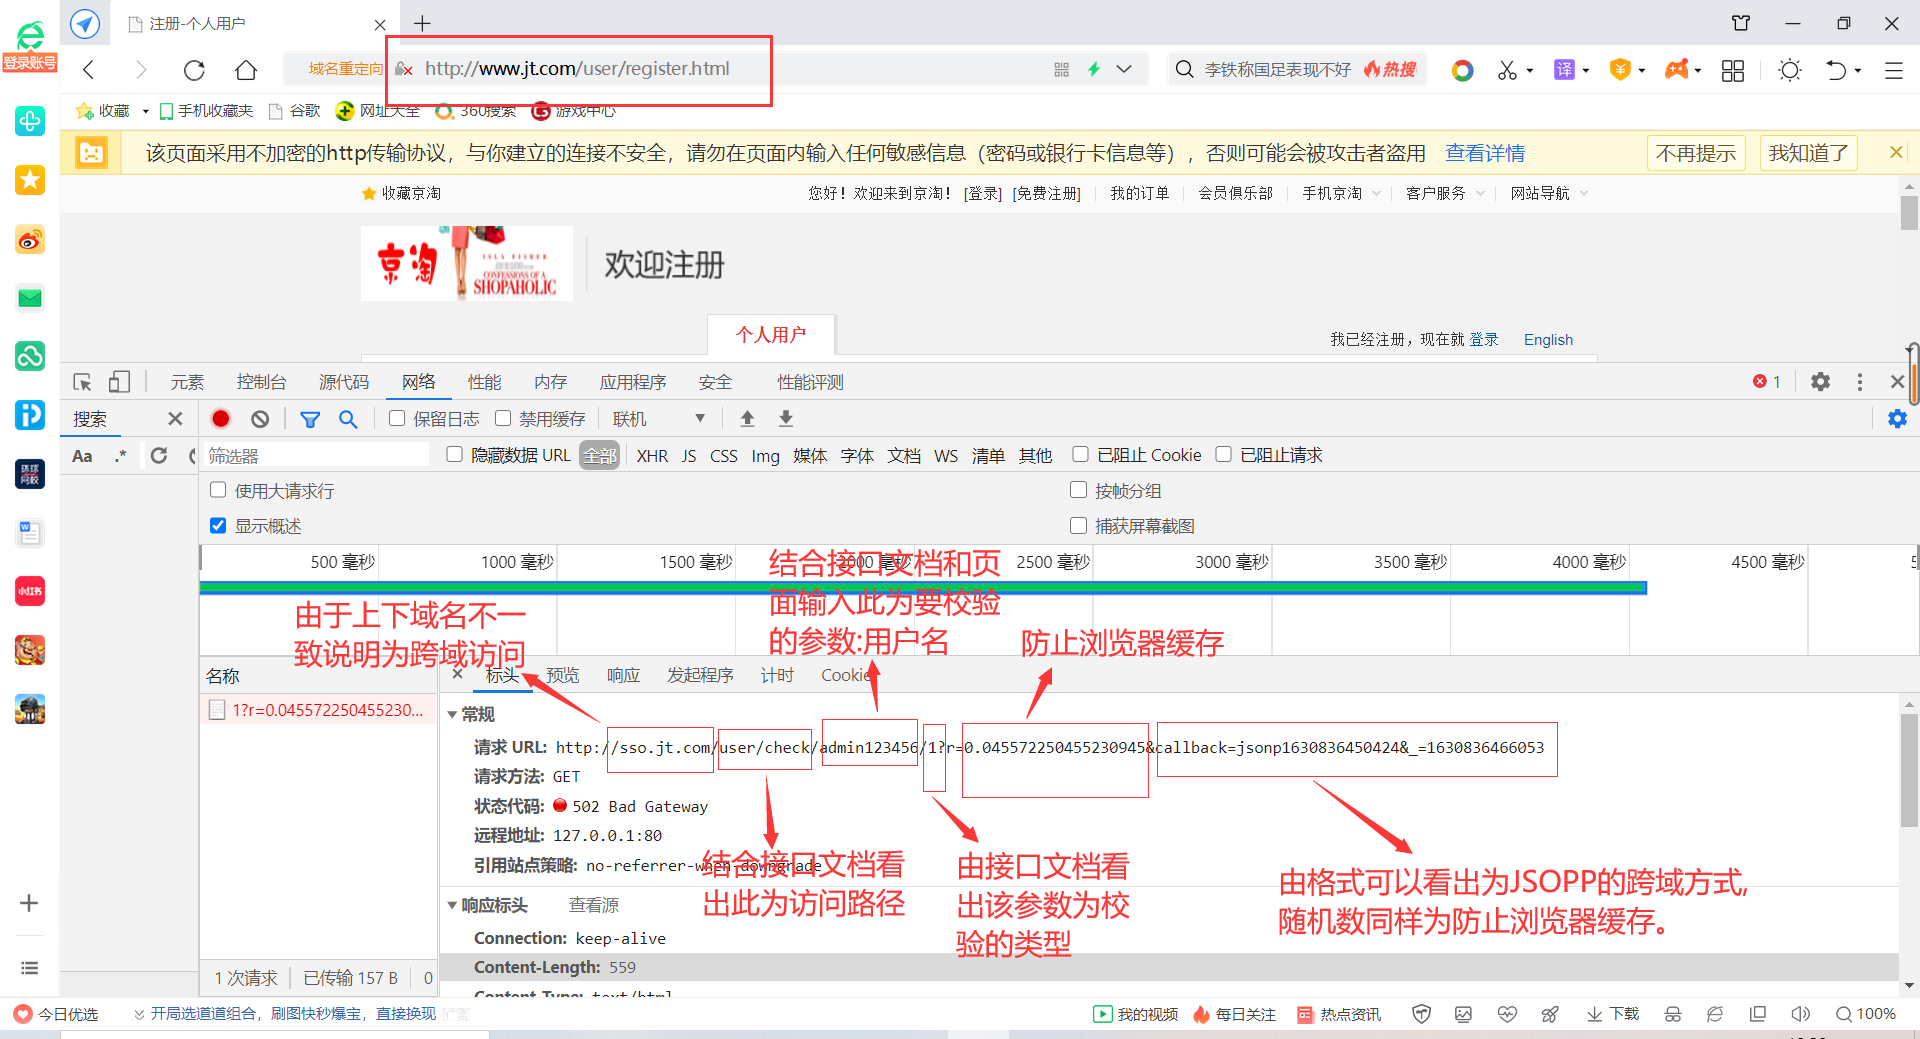Viewport: 1920px width, 1039px height.
Task: Import HAR file with upload arrow
Action: (x=747, y=418)
